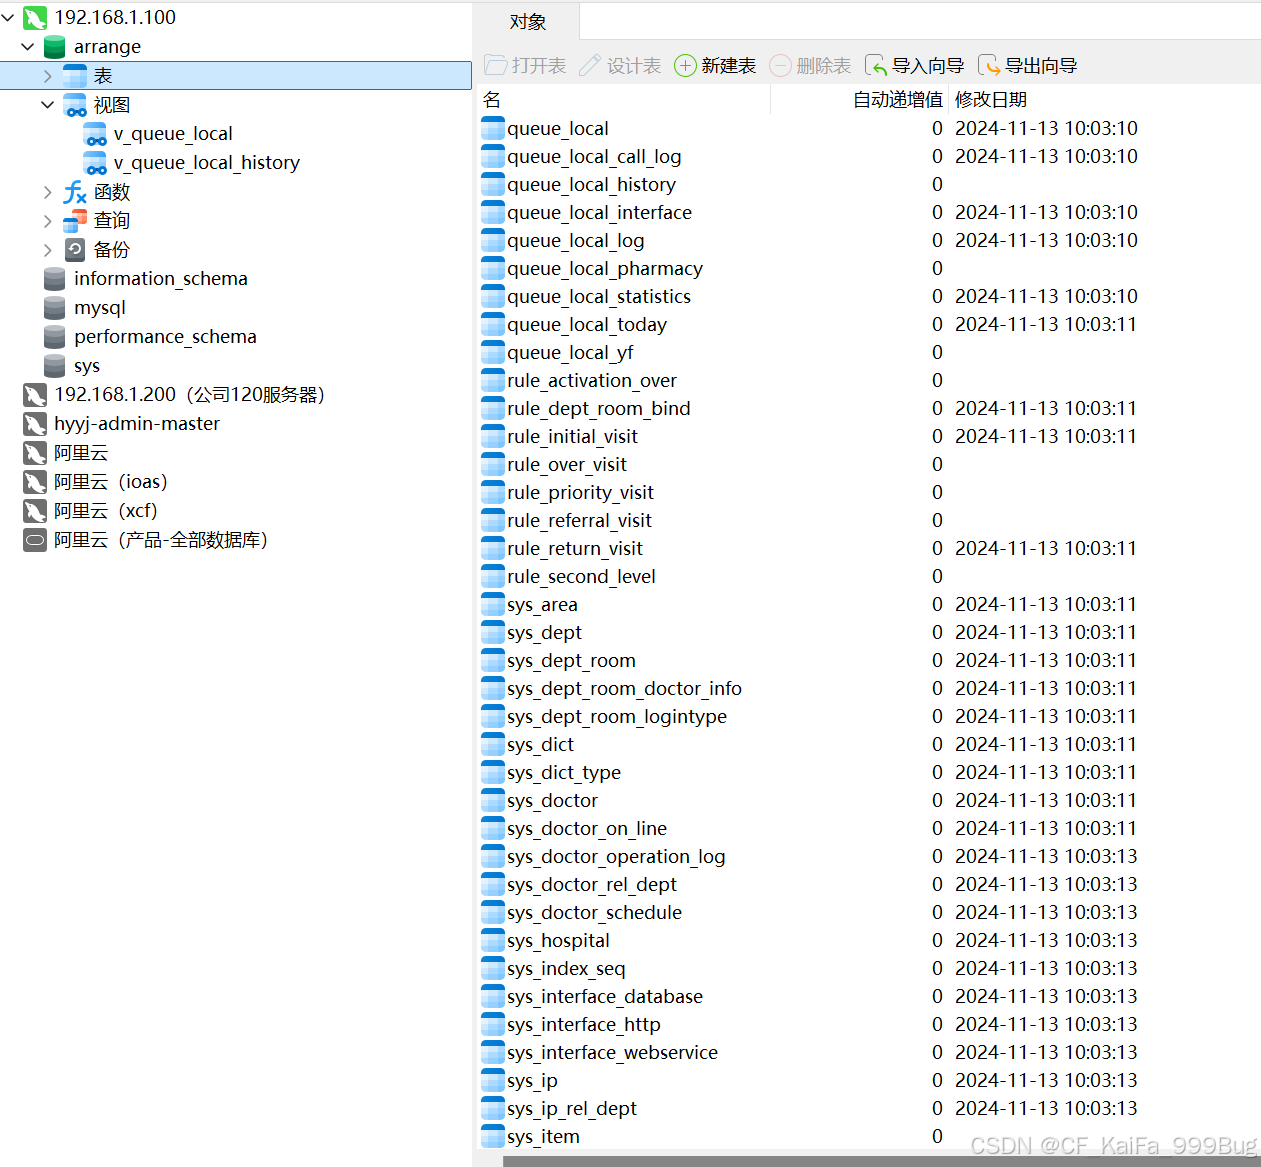Switch to the 对象 tab
Viewport: 1261px width, 1167px height.
(527, 22)
